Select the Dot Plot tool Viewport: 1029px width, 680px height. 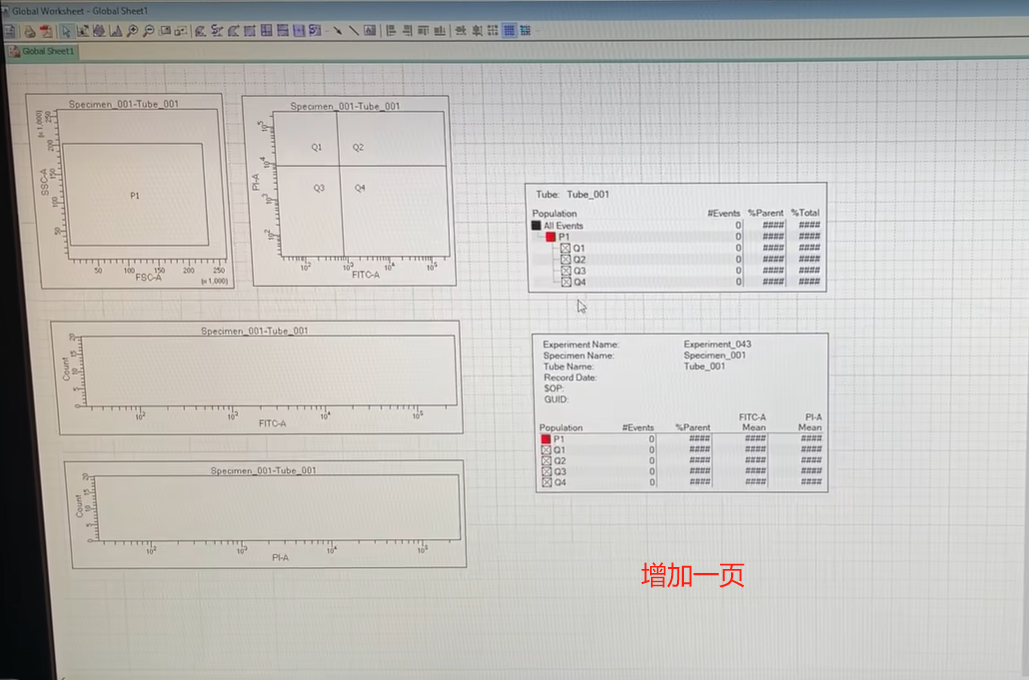tap(83, 31)
